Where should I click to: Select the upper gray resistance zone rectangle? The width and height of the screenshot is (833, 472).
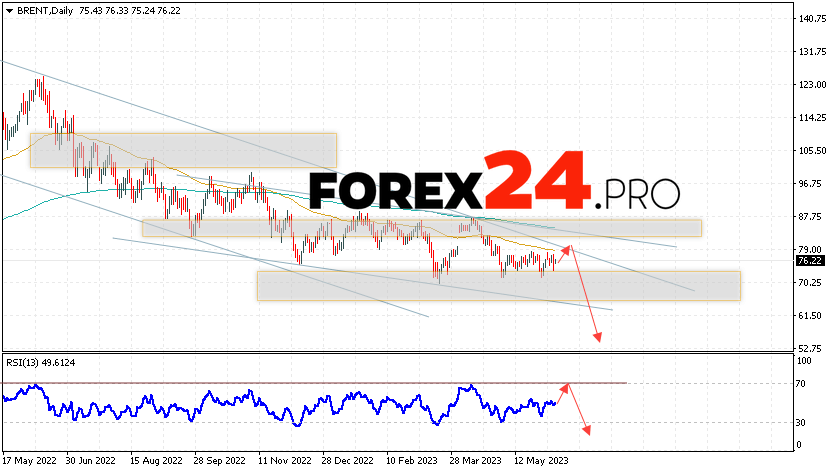tap(183, 150)
